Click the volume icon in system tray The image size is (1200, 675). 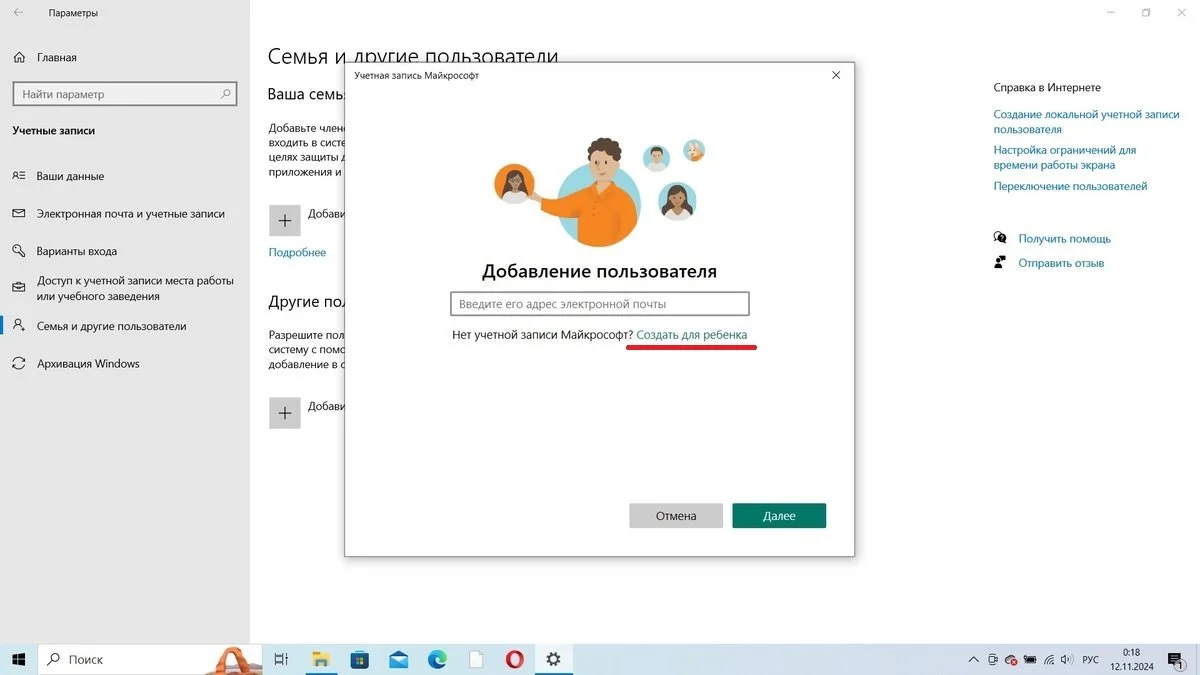click(x=1065, y=660)
